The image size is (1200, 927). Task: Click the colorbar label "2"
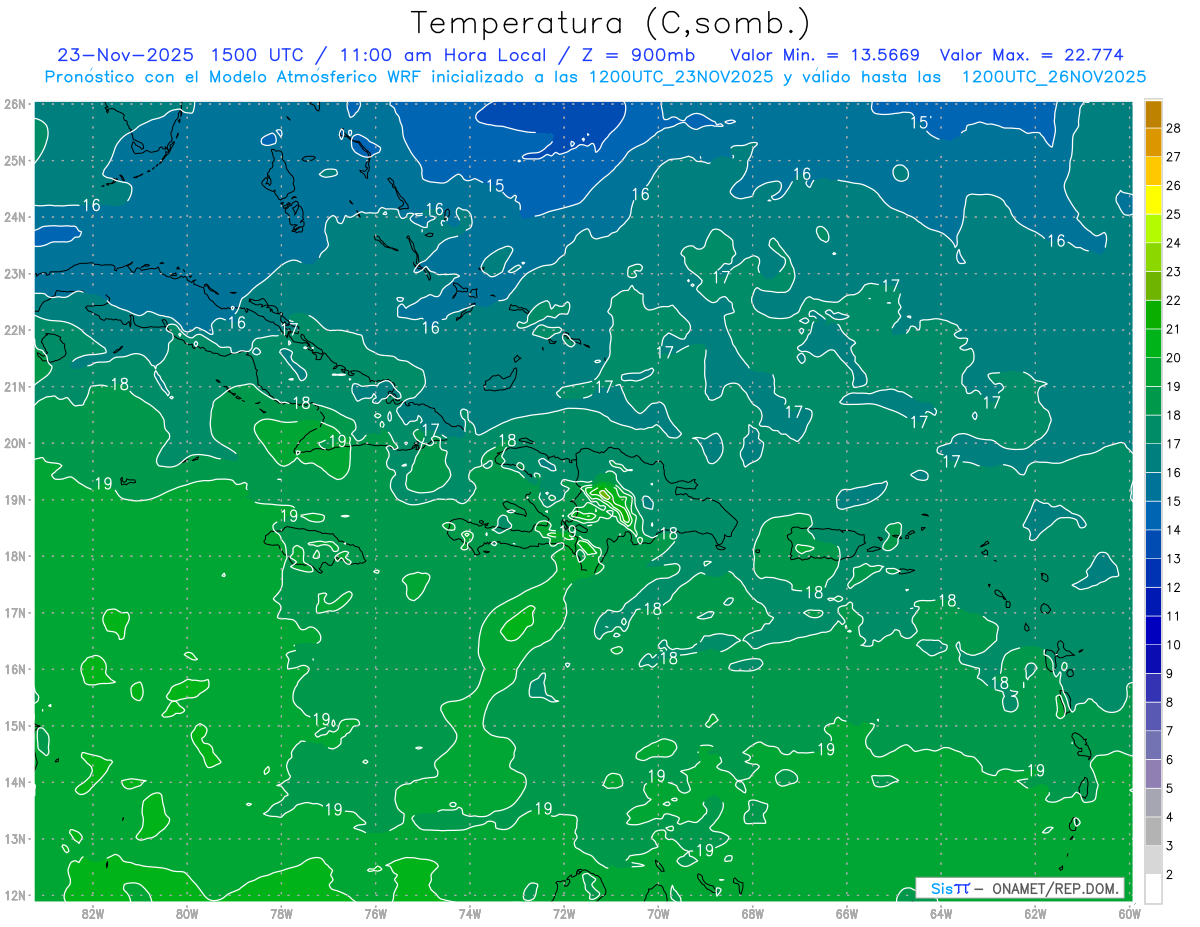click(1170, 875)
